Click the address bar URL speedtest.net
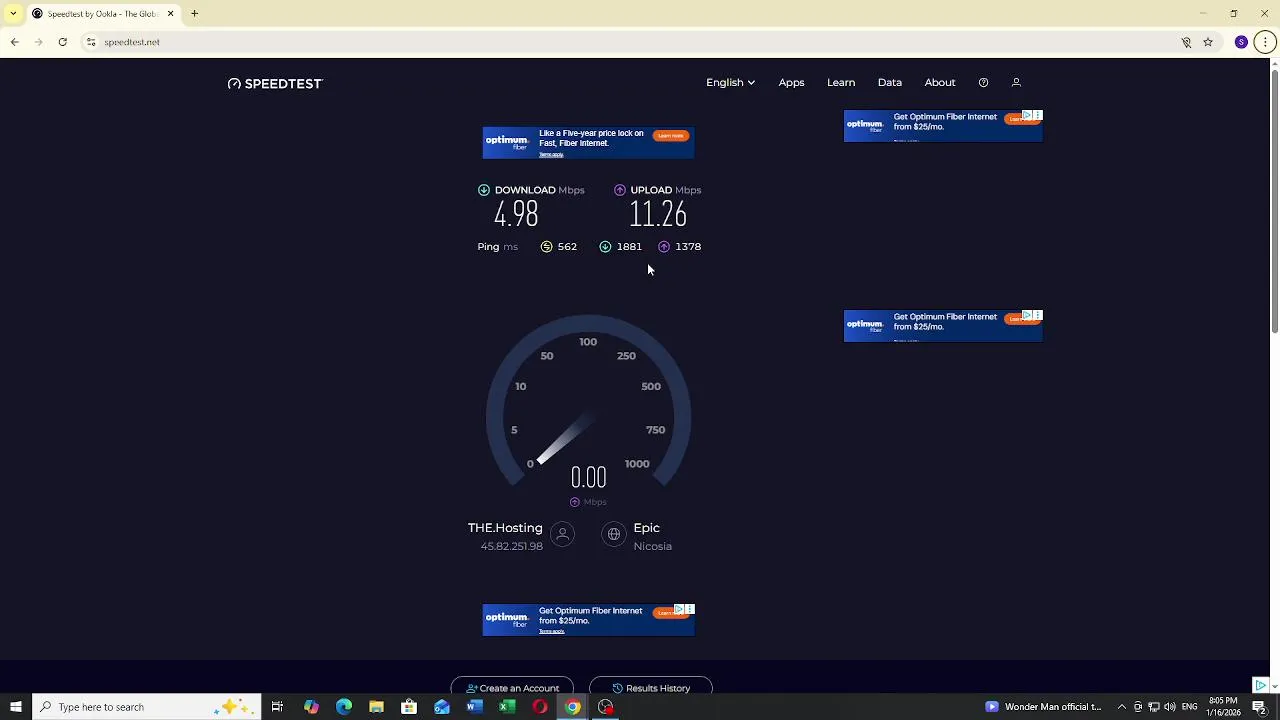The height and width of the screenshot is (720, 1280). point(132,42)
